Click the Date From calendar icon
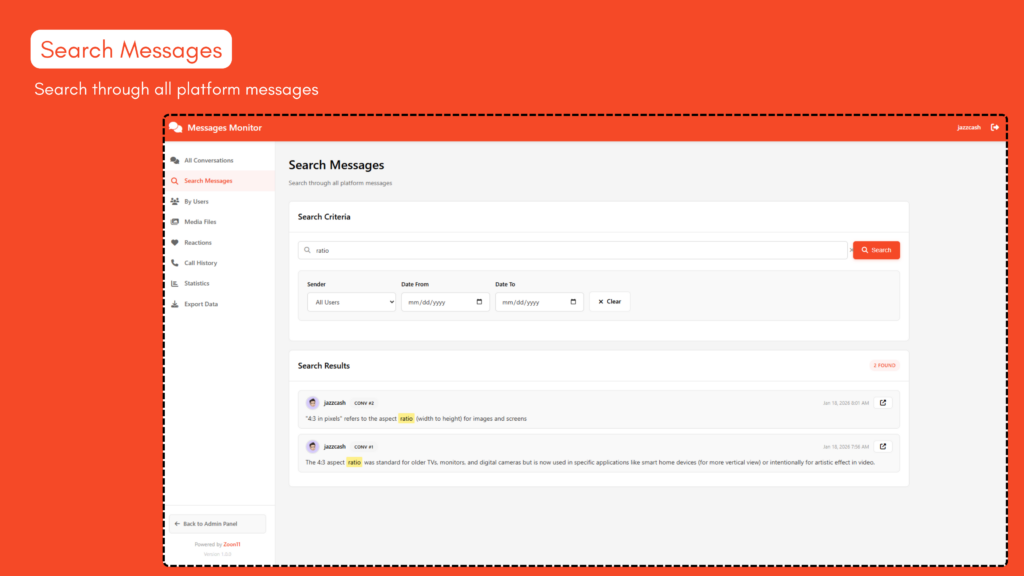The image size is (1024, 576). click(x=479, y=302)
